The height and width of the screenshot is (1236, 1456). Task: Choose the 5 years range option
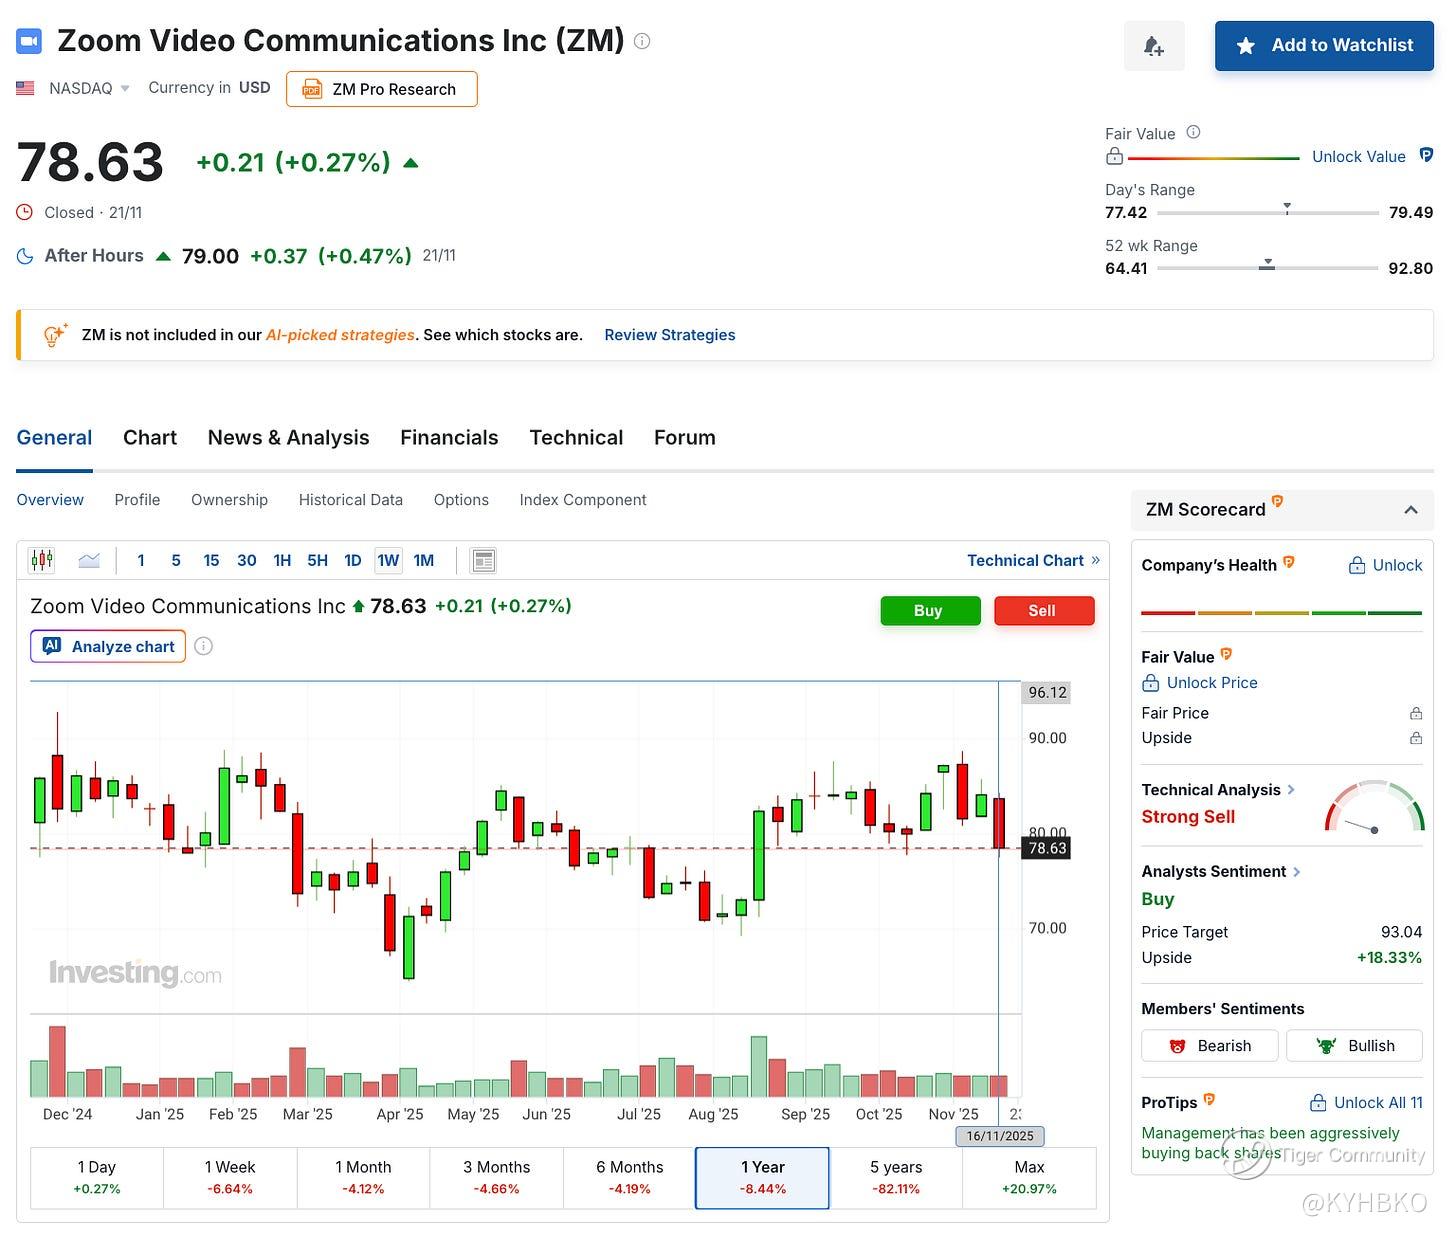coord(895,1177)
